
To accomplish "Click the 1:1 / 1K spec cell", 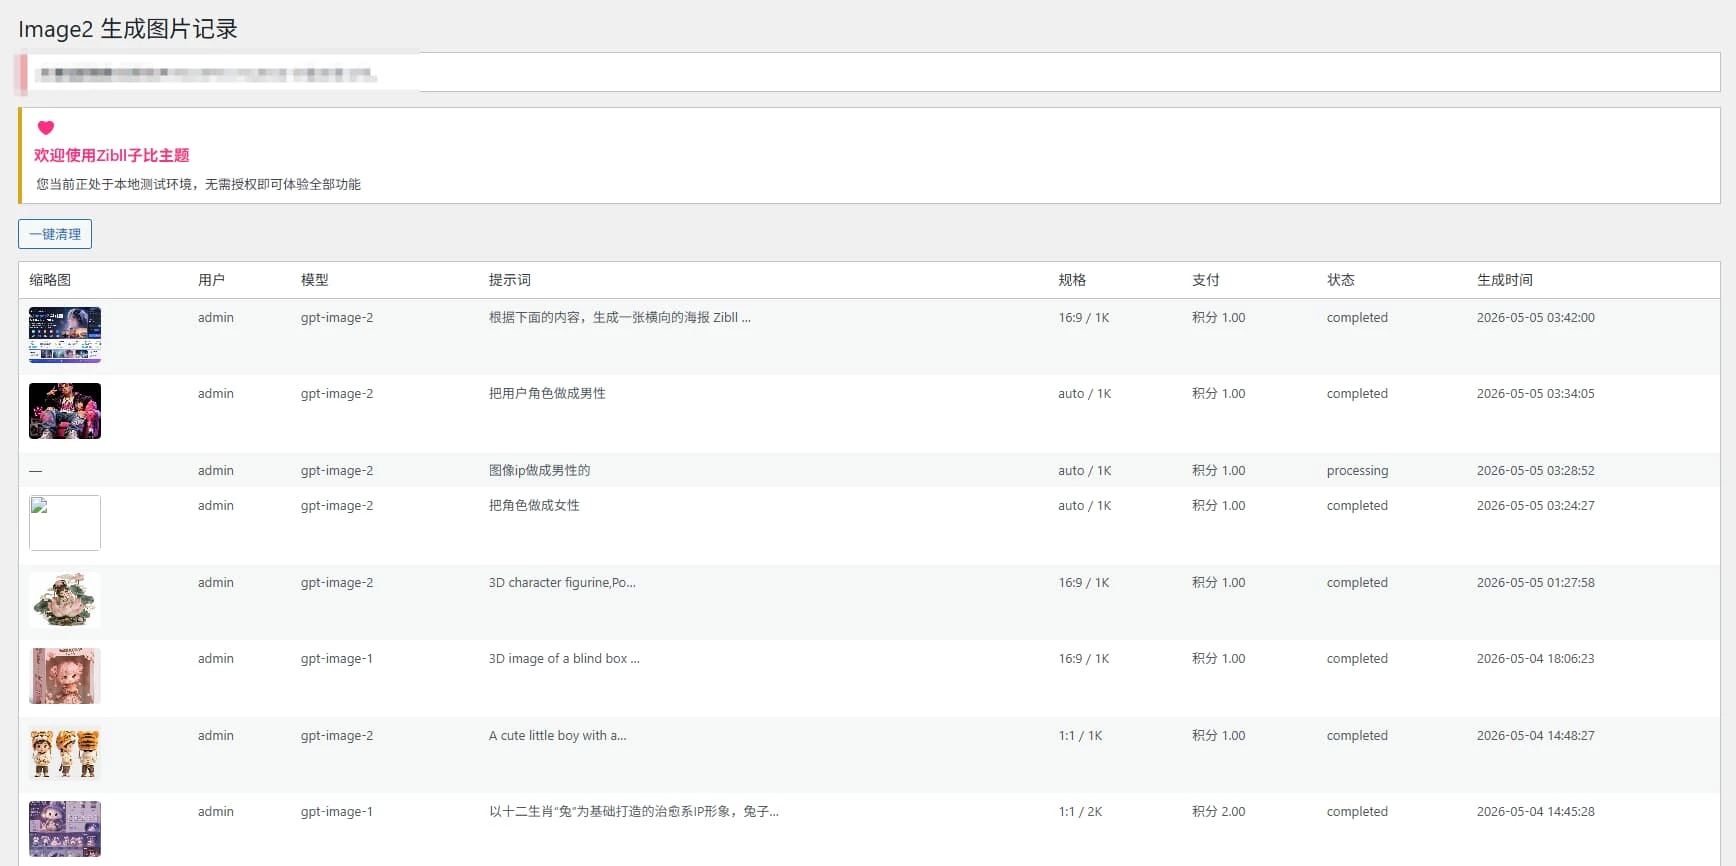I will click(x=1080, y=735).
